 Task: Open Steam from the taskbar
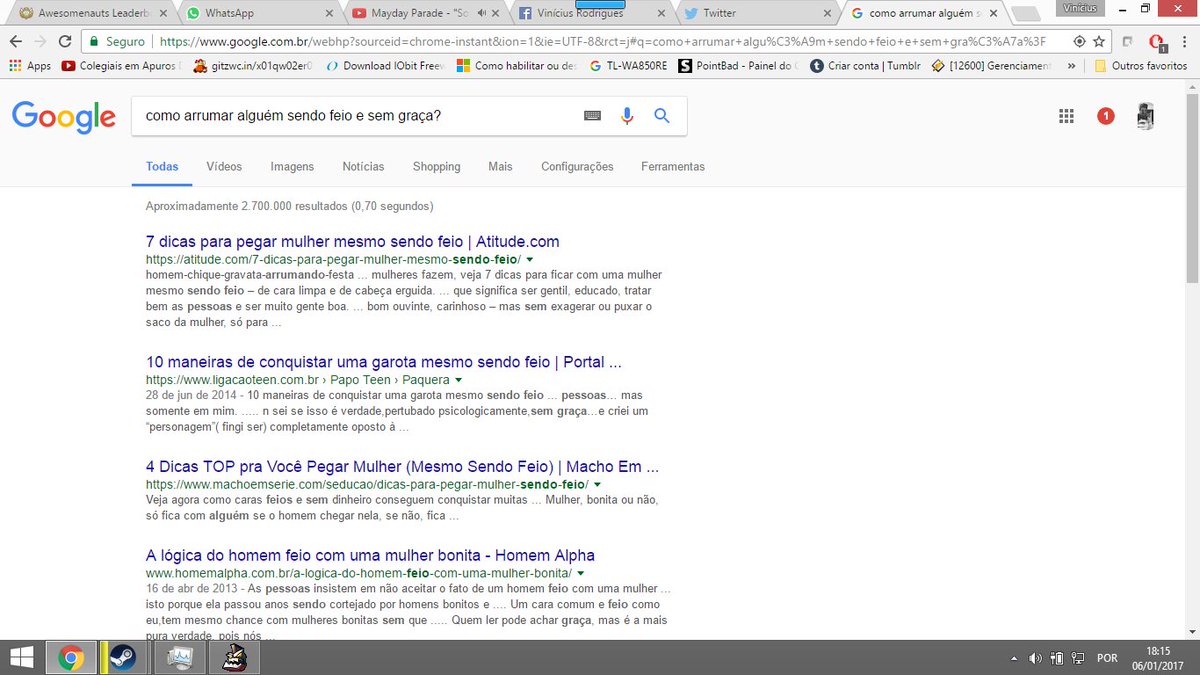coord(122,658)
